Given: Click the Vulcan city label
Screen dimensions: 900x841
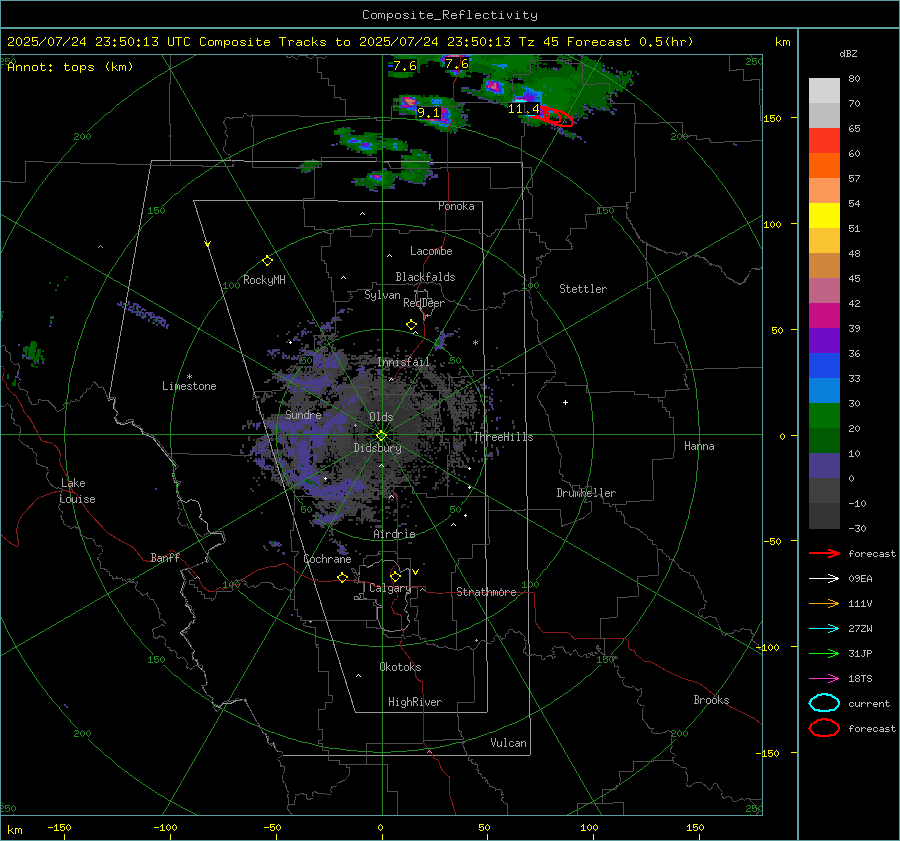Looking at the screenshot, I should pyautogui.click(x=509, y=743).
